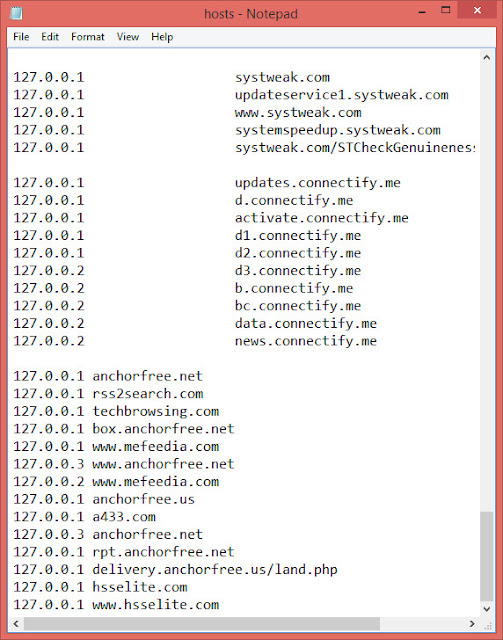The height and width of the screenshot is (640, 503).
Task: Click the horizontal scrollbar right arrow
Action: tap(472, 624)
